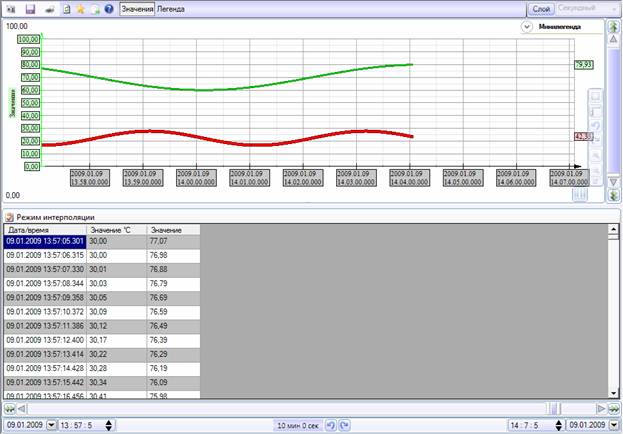Image resolution: width=623 pixels, height=434 pixels.
Task: Select row 09.01.2009 13:57:05.301
Action: coord(102,241)
